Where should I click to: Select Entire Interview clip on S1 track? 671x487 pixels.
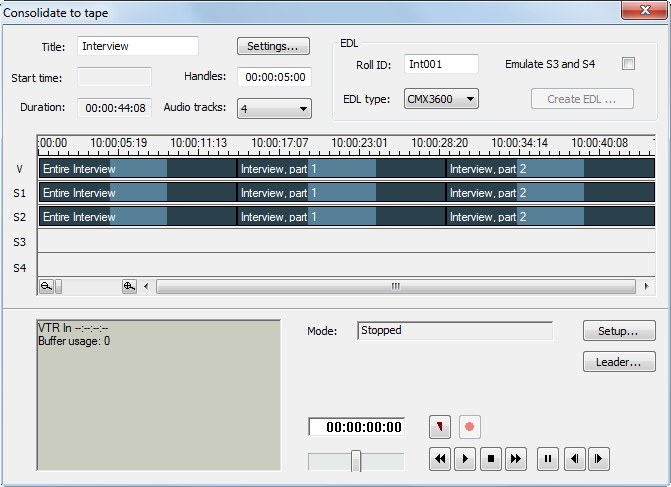pos(138,193)
